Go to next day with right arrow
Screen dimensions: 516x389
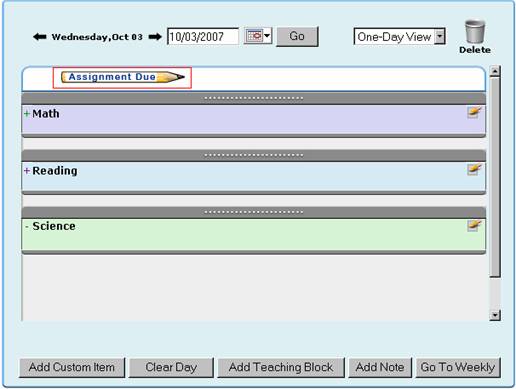pyautogui.click(x=155, y=37)
